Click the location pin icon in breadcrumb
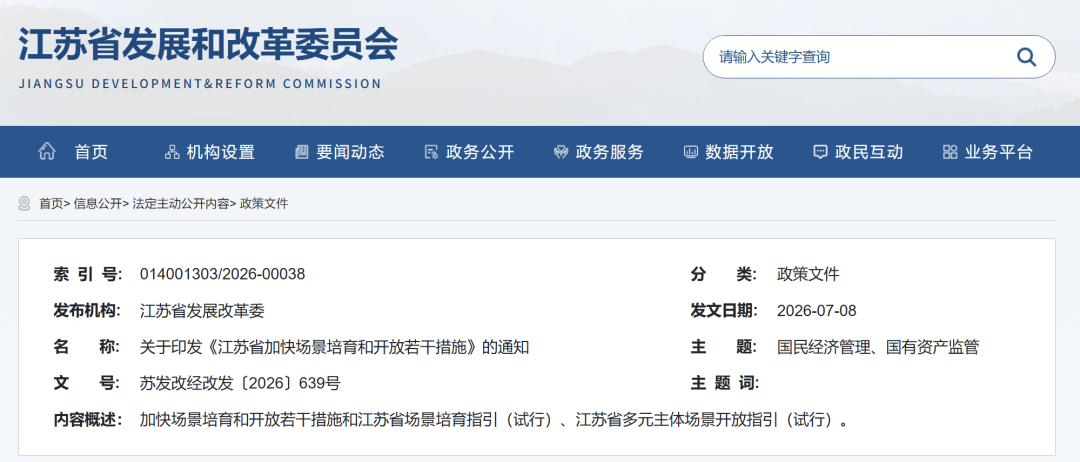 pos(25,203)
